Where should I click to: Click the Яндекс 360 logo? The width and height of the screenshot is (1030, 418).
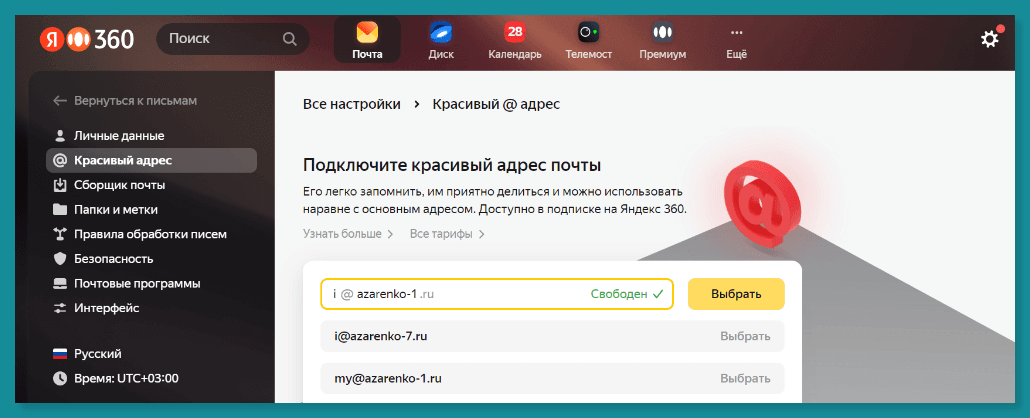point(86,39)
